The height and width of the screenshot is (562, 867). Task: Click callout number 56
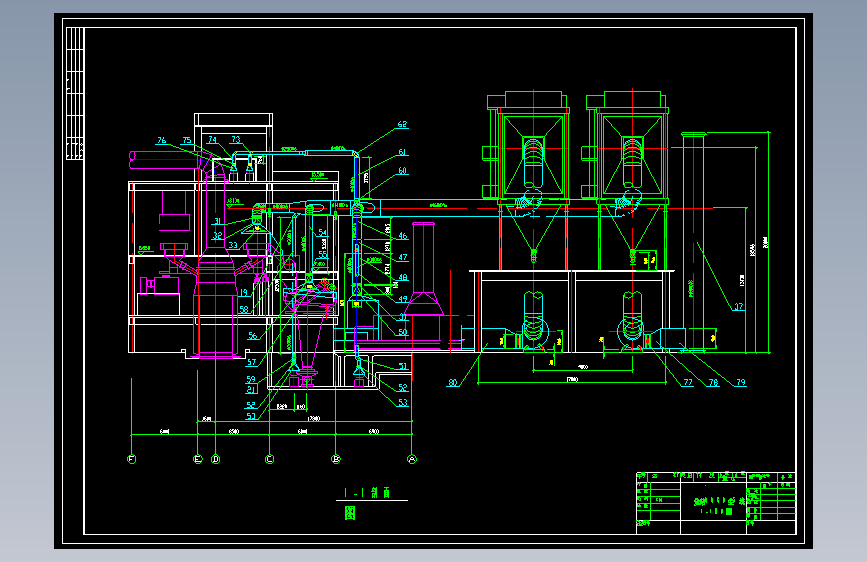coord(252,336)
